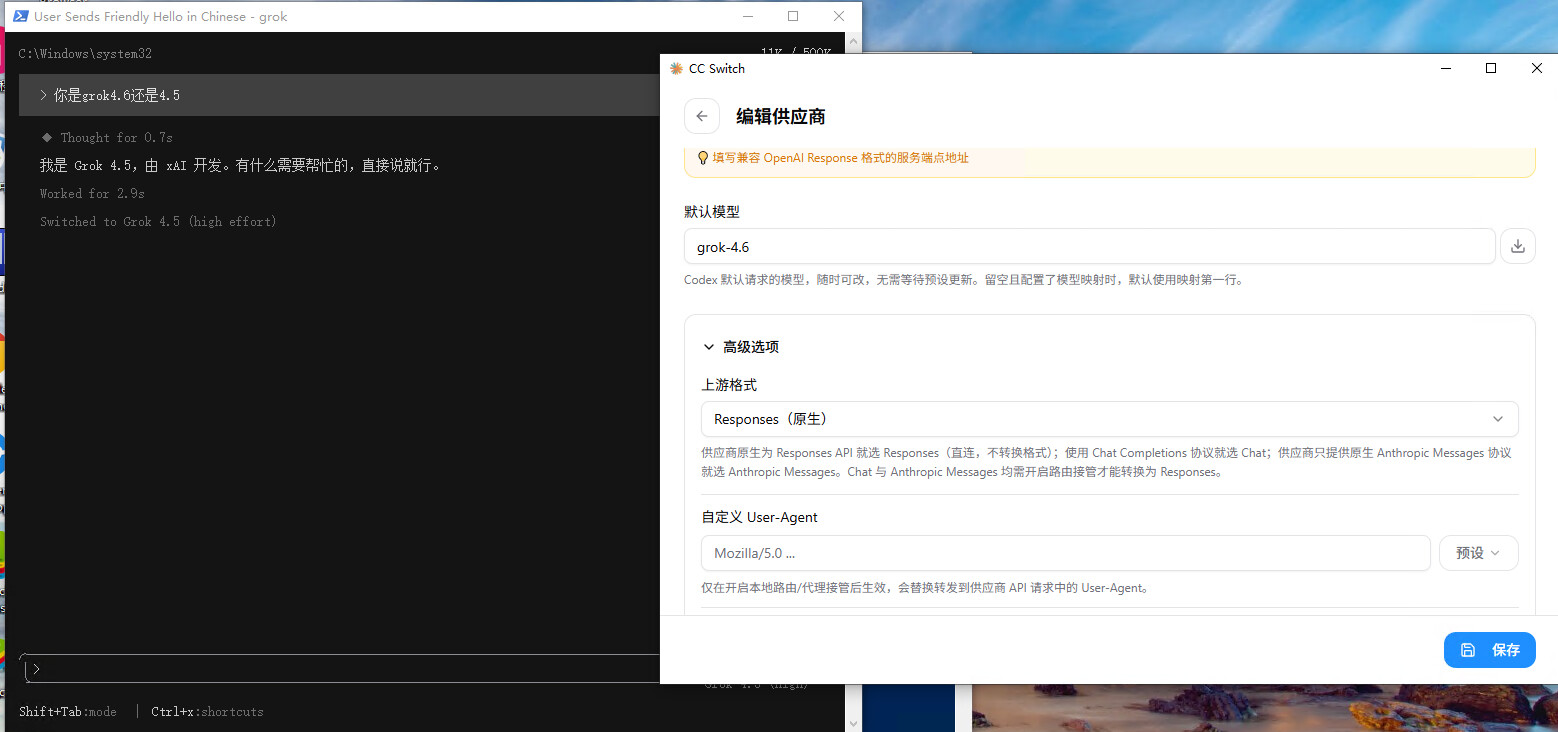Focus the prompt input box in the grok terminal

click(340, 669)
